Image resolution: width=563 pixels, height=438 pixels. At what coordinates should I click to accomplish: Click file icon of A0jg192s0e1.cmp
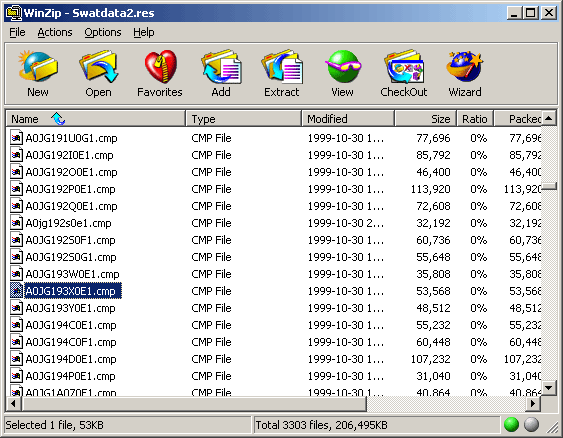point(16,223)
